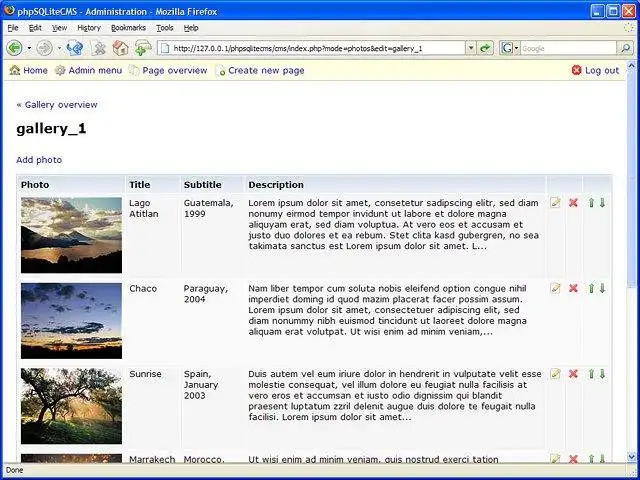Open the Back button history dropdown arrow

pos(29,48)
